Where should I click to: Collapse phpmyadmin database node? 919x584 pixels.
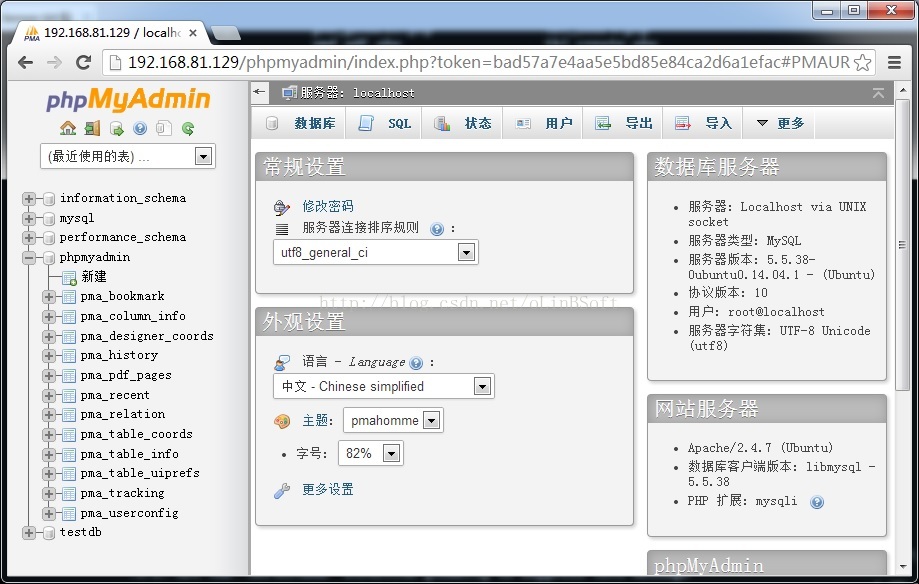tap(28, 257)
